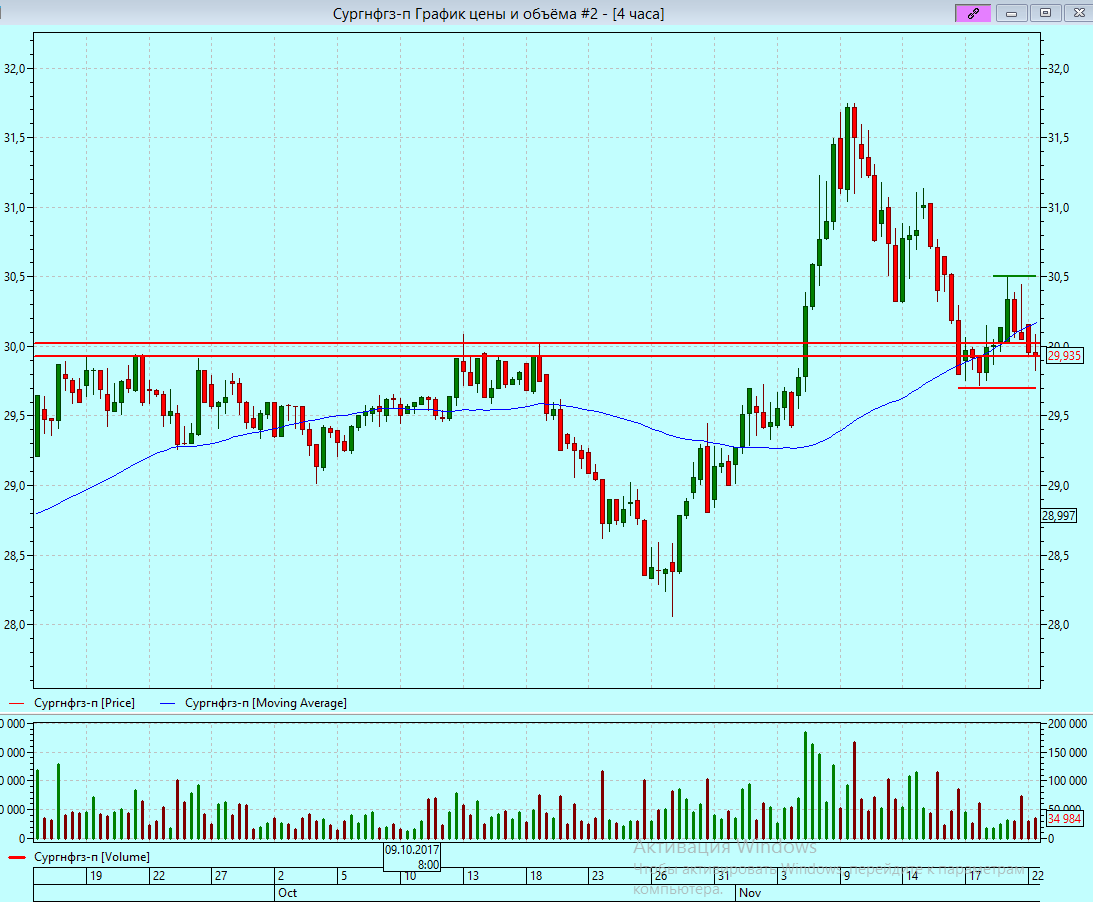Click 29,0 on the left price axis
Viewport: 1093px width, 902px height.
pyautogui.click(x=15, y=486)
